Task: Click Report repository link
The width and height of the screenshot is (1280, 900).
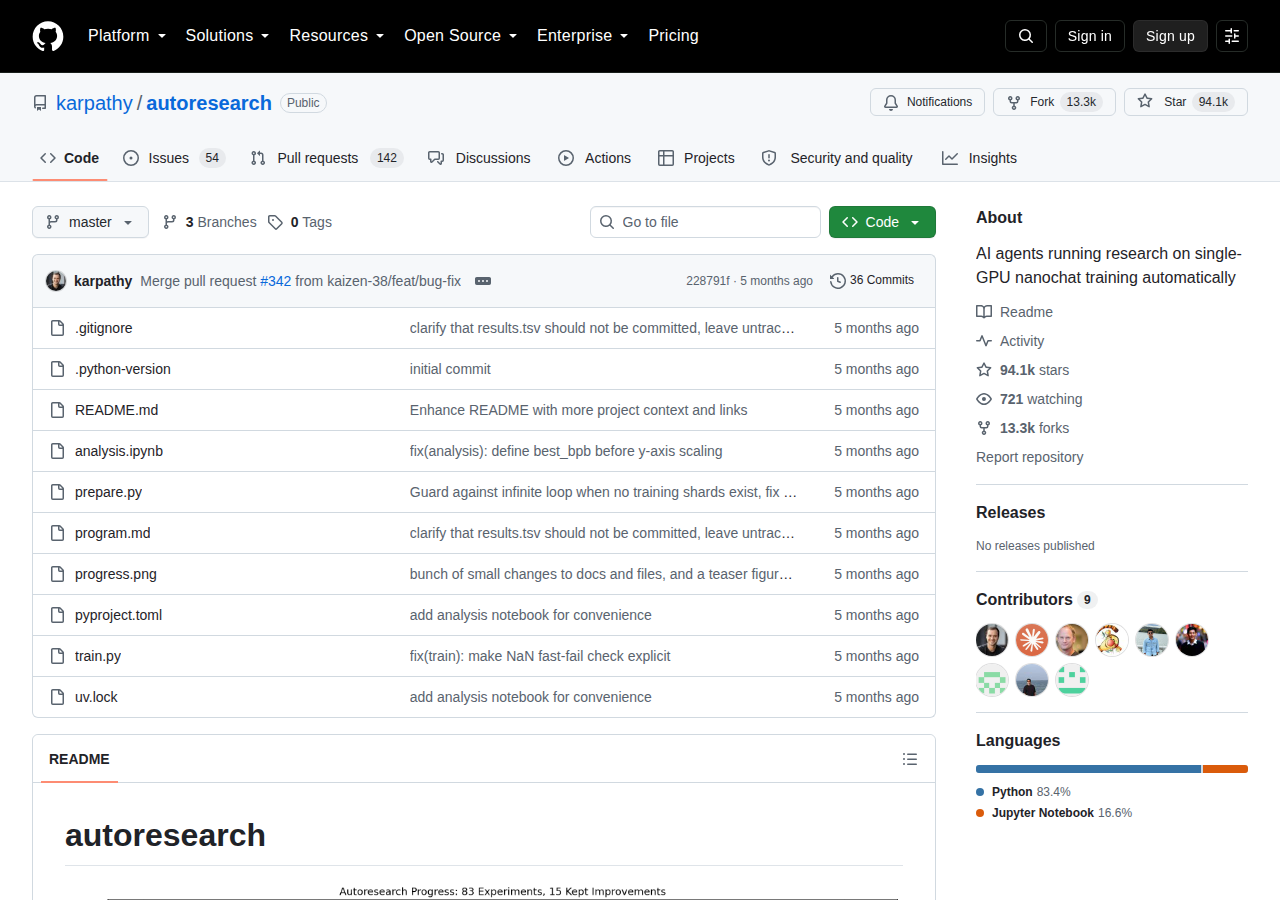Action: tap(1029, 457)
